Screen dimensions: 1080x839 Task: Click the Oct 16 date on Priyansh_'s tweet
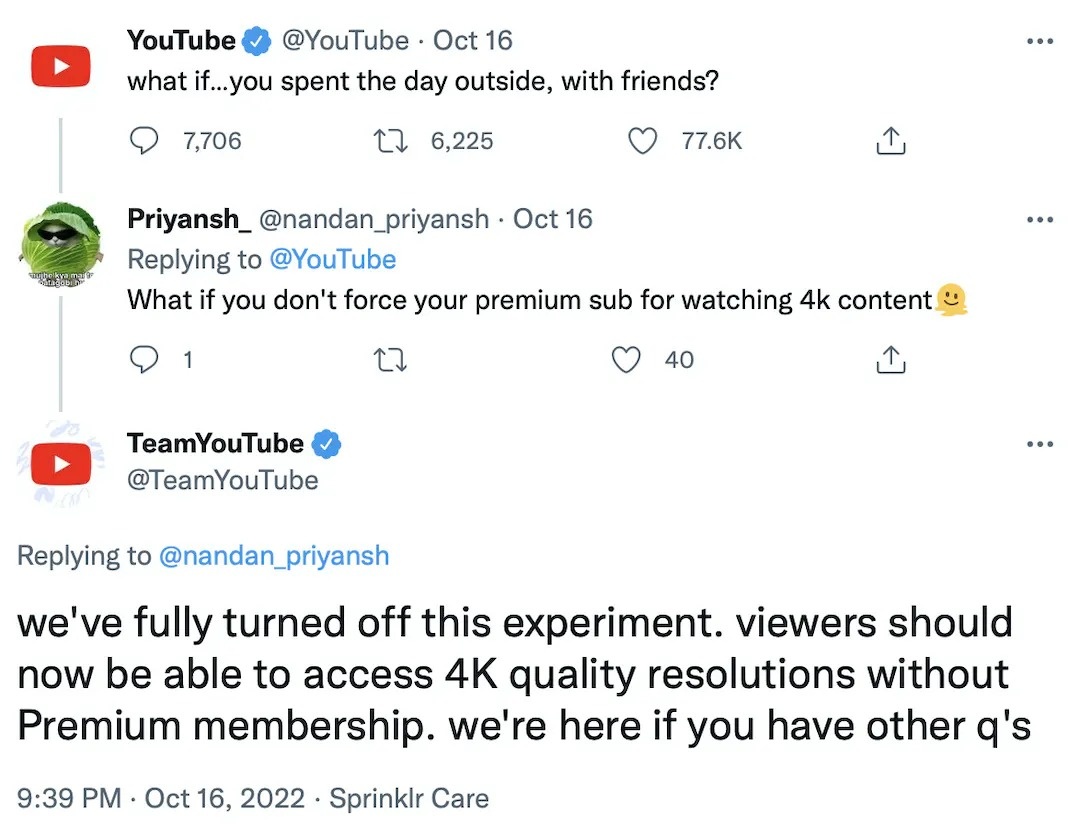tap(553, 219)
